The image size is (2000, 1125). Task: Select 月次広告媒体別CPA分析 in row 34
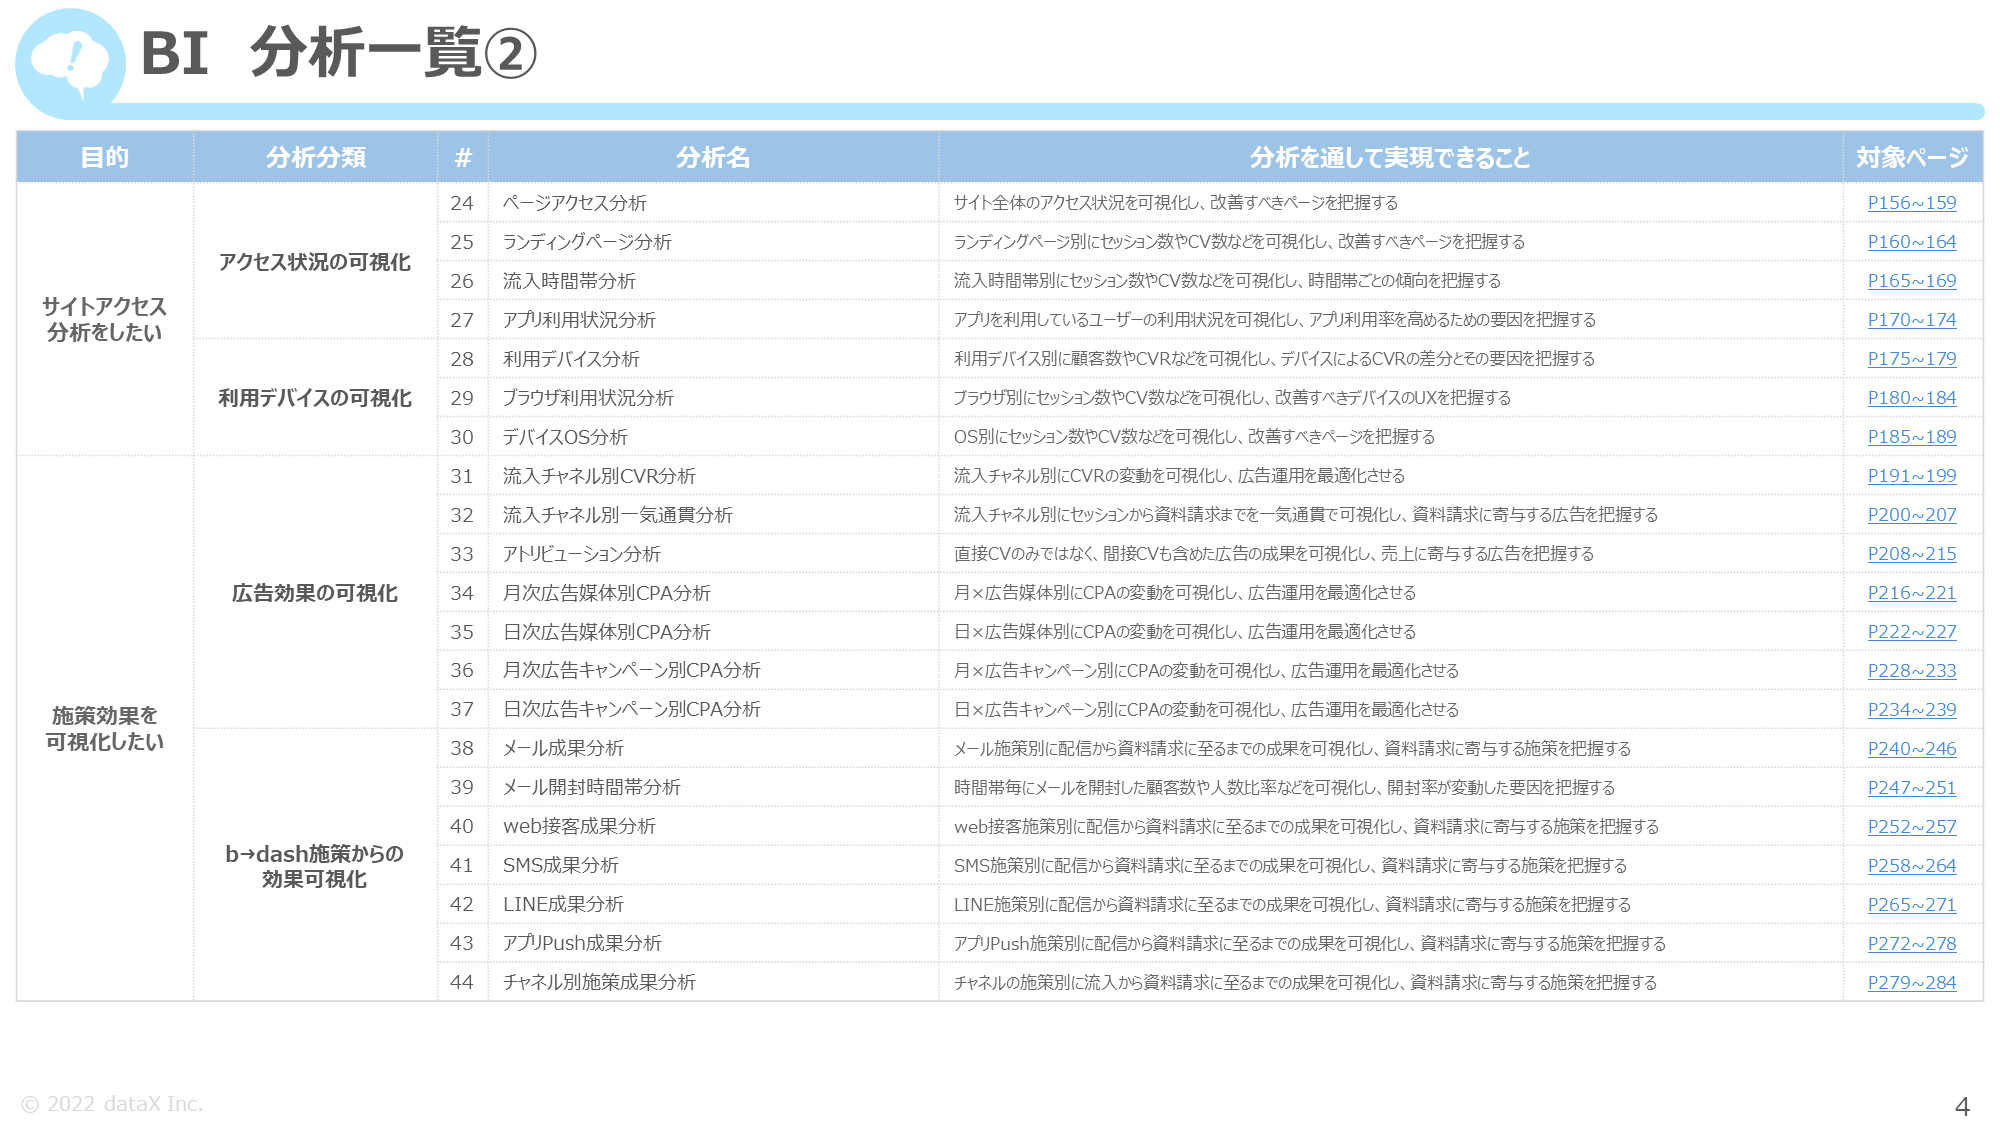(607, 593)
